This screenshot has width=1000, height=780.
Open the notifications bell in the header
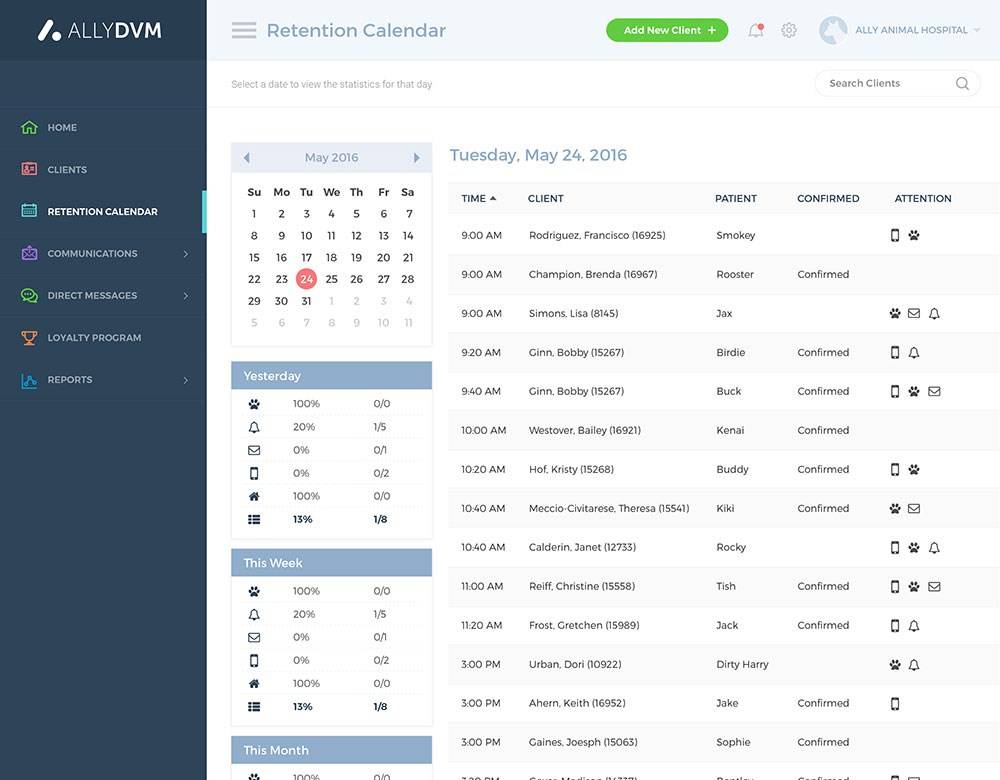pyautogui.click(x=754, y=30)
